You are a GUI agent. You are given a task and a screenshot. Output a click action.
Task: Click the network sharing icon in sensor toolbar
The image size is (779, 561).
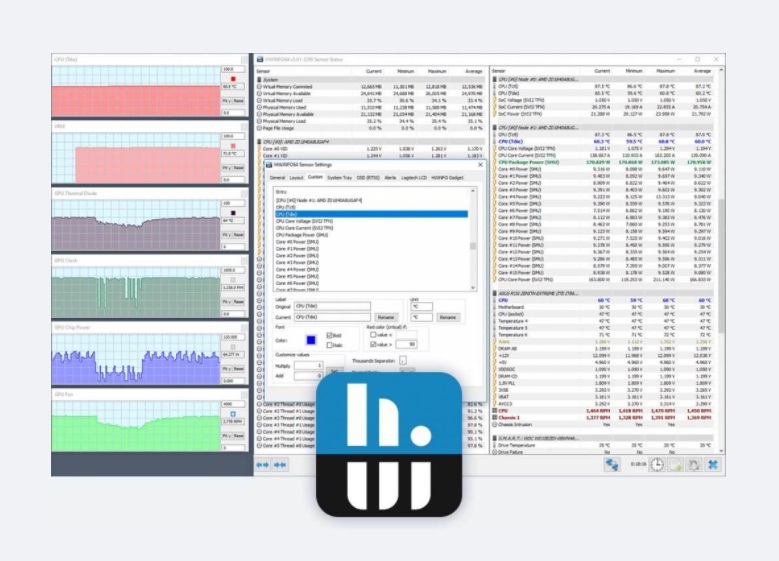coord(612,465)
